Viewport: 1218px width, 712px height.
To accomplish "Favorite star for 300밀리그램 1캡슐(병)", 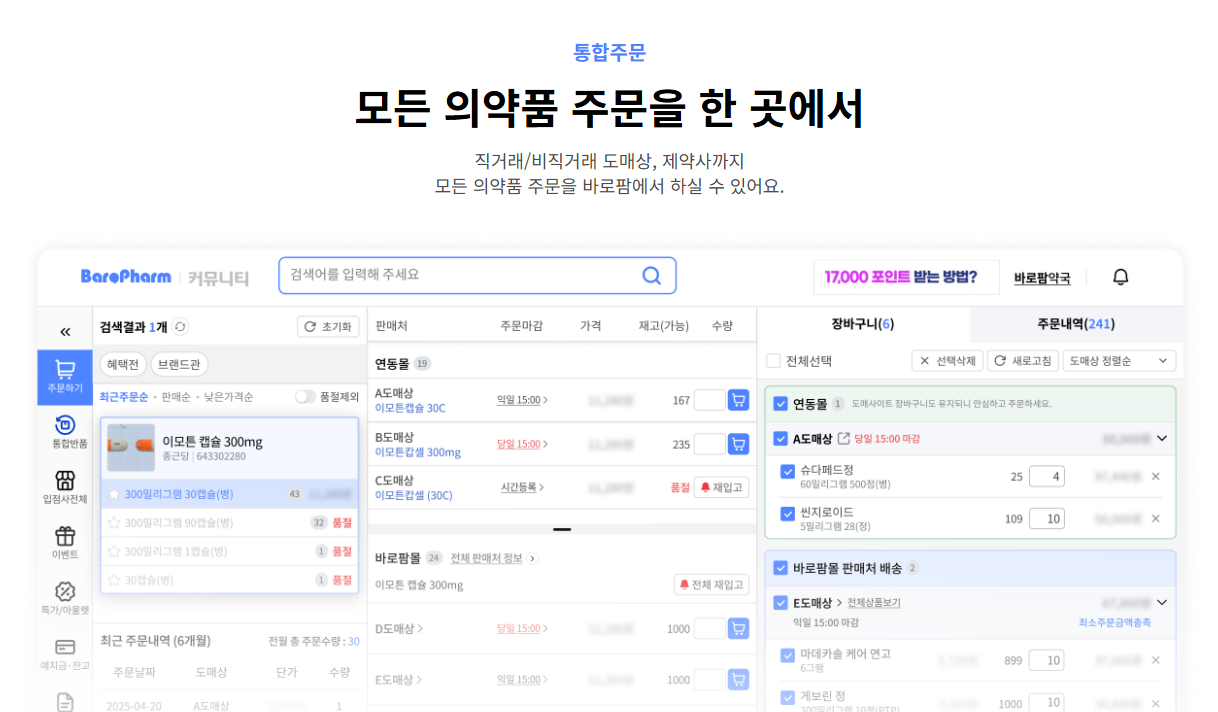I will (114, 551).
